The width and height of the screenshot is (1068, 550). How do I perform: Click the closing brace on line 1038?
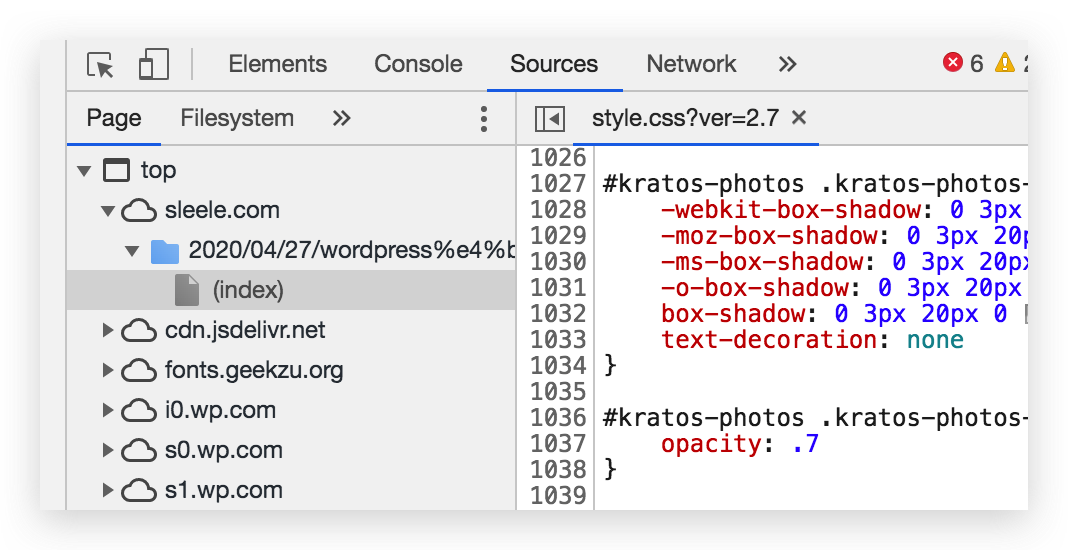pos(610,470)
